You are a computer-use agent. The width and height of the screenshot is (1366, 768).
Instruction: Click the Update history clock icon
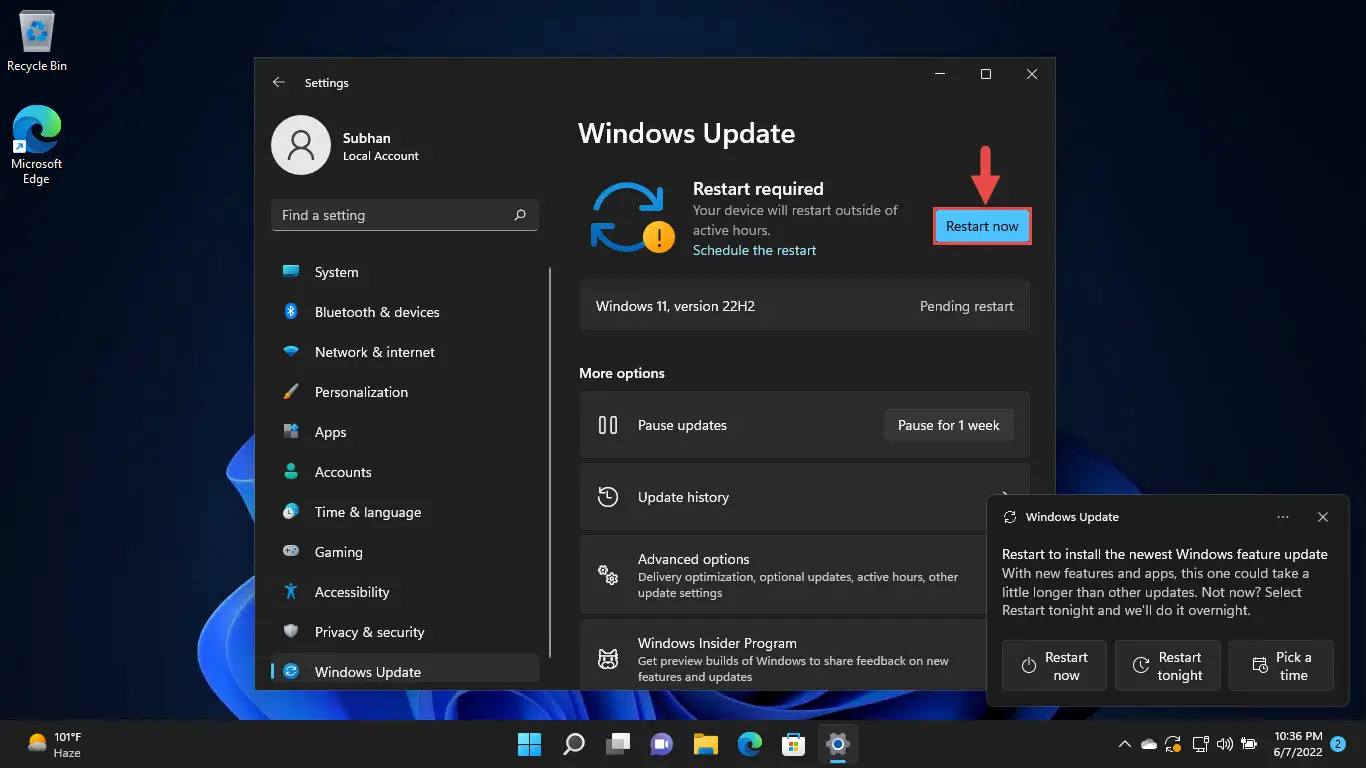[608, 497]
